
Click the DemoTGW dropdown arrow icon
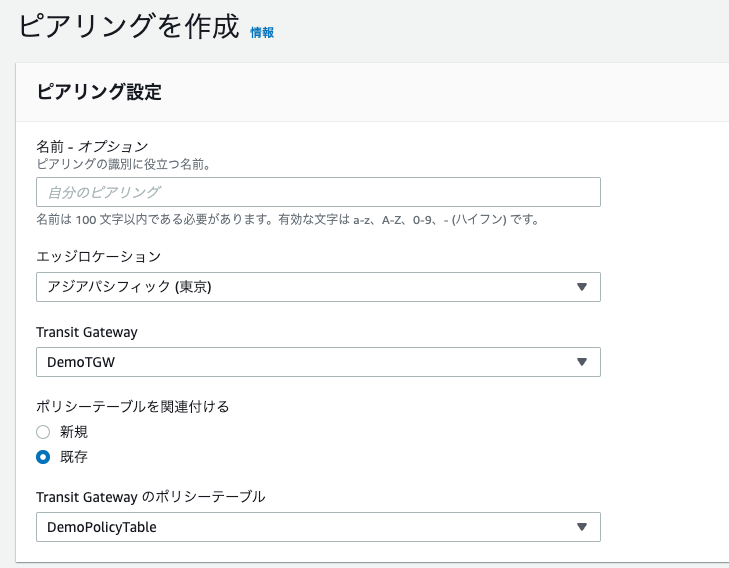[582, 362]
